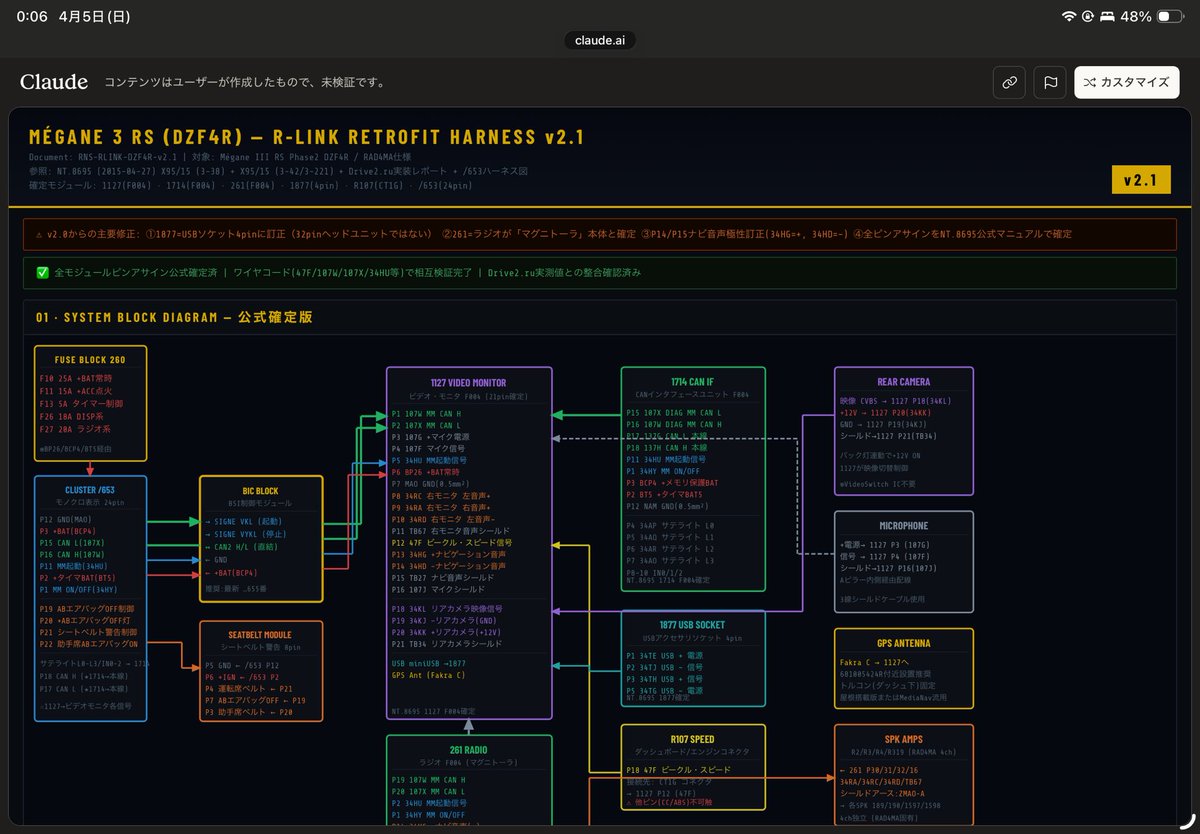The image size is (1200, 834).
Task: Report content using the flag icon
Action: [x=1050, y=82]
